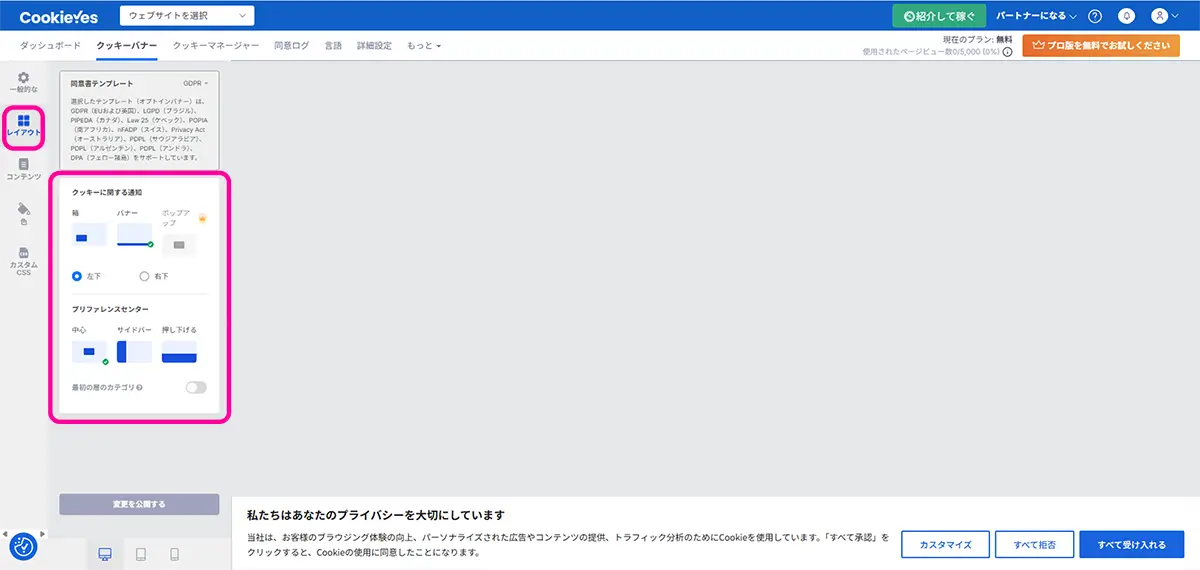Open the 一般的な general settings gear icon

pyautogui.click(x=23, y=77)
